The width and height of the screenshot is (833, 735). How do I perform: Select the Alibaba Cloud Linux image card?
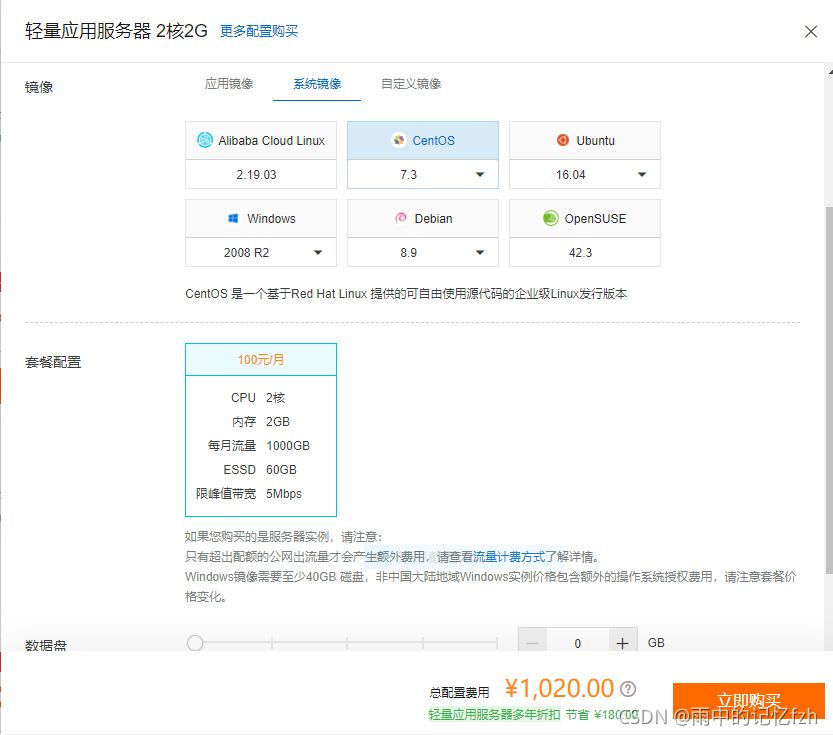point(261,140)
